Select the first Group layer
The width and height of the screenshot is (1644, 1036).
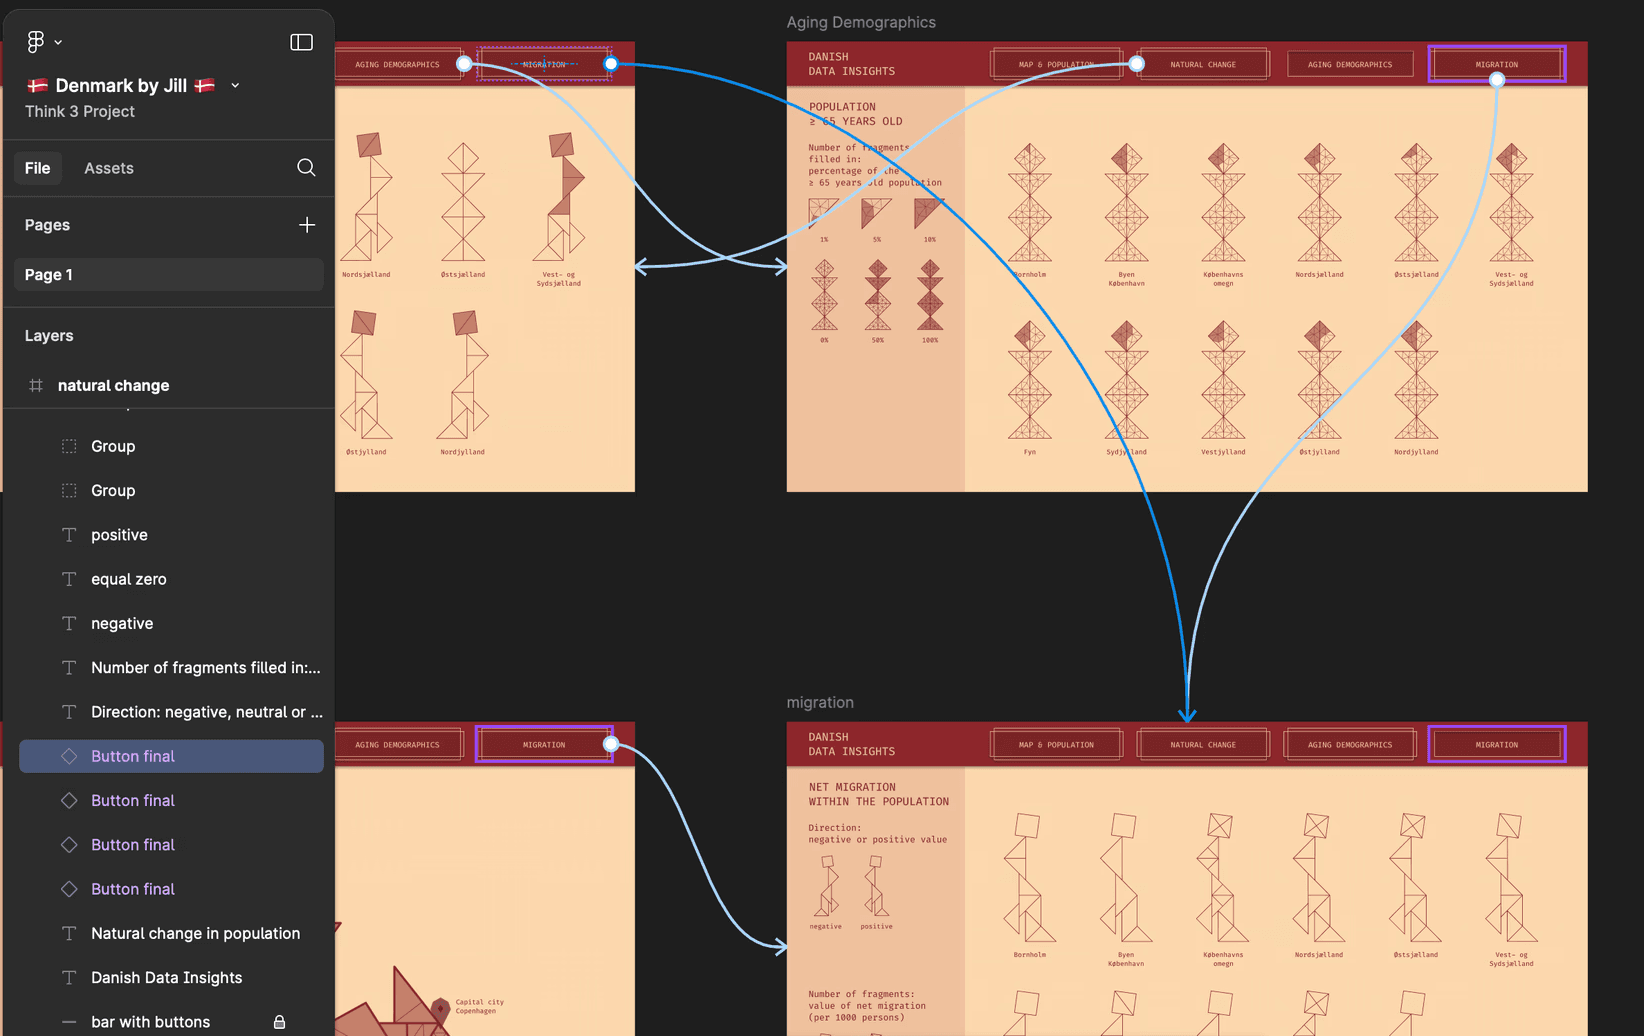(171, 446)
